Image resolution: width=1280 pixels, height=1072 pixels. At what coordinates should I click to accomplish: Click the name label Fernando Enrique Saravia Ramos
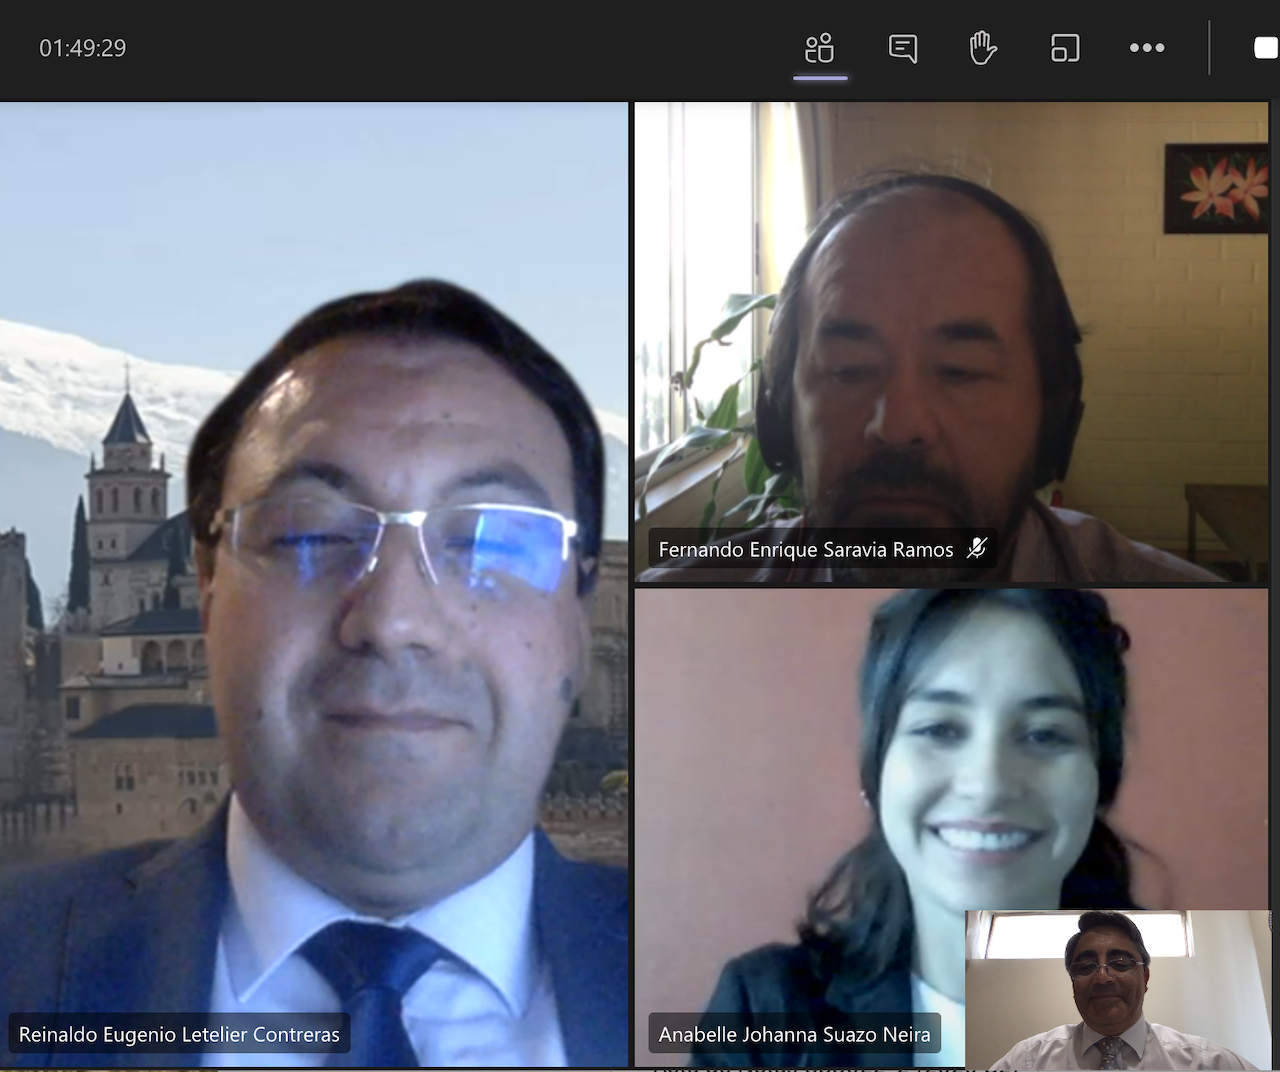point(806,550)
